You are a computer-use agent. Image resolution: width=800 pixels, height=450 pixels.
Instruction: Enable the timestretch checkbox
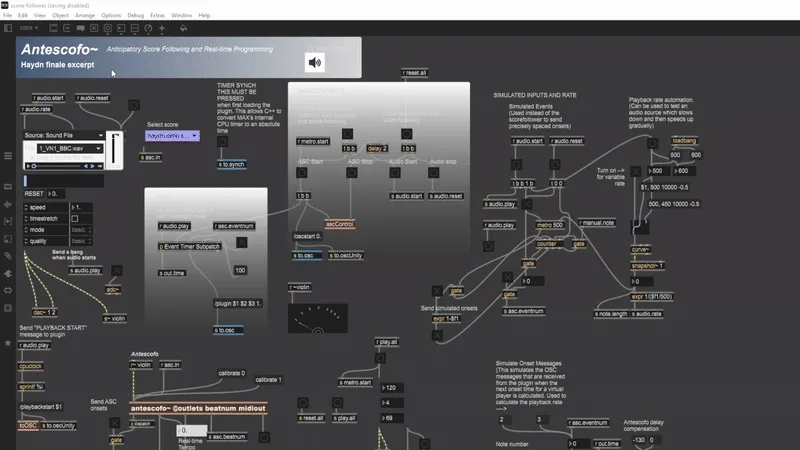pyautogui.click(x=75, y=218)
